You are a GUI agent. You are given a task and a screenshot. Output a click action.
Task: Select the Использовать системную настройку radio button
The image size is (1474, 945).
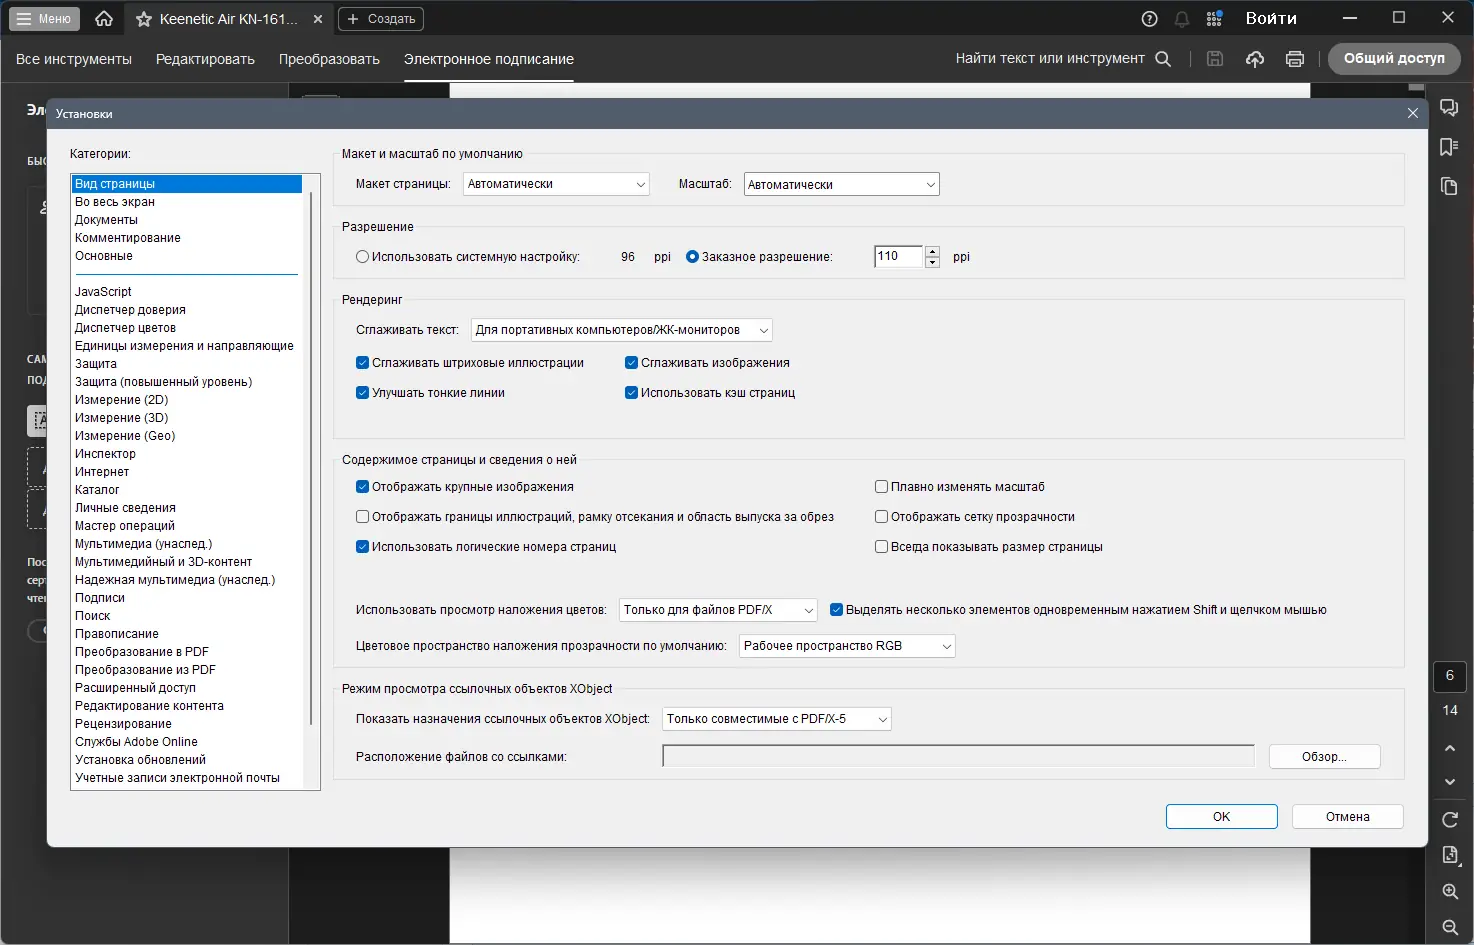(362, 256)
